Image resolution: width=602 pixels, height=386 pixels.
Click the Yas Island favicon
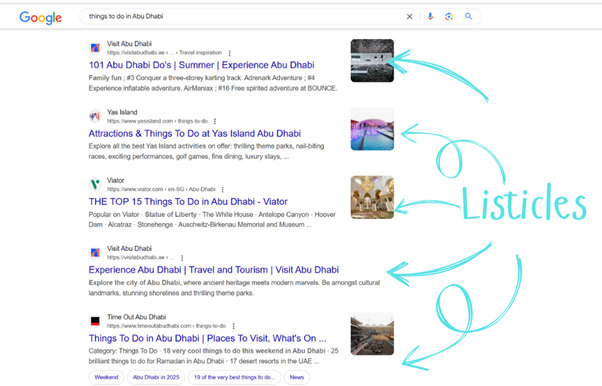tap(95, 116)
